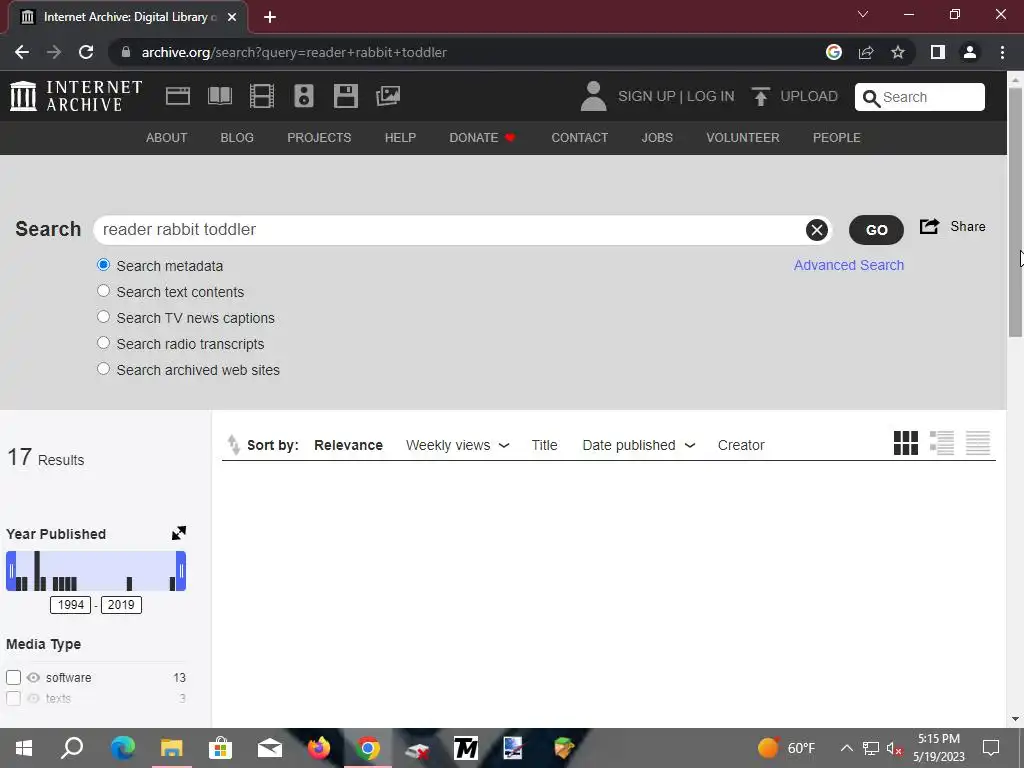Clear the search query with the X button
Image resolution: width=1024 pixels, height=768 pixels.
[x=816, y=230]
